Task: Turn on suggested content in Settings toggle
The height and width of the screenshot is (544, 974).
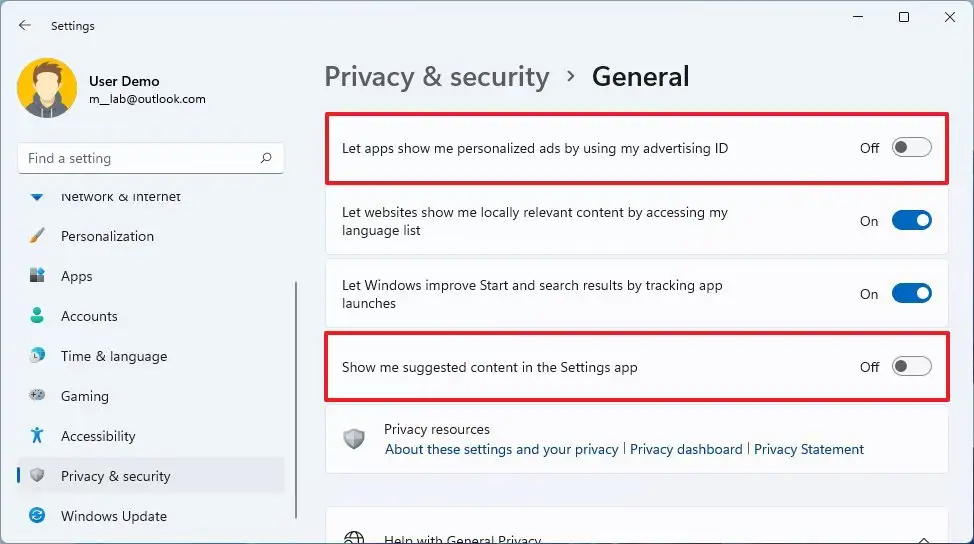Action: pos(911,367)
